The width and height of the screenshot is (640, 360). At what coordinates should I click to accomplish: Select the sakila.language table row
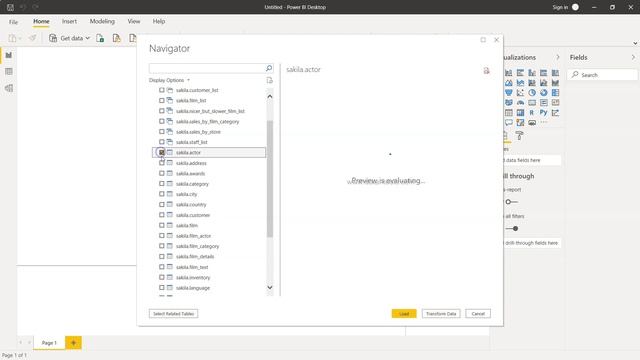[x=209, y=288]
